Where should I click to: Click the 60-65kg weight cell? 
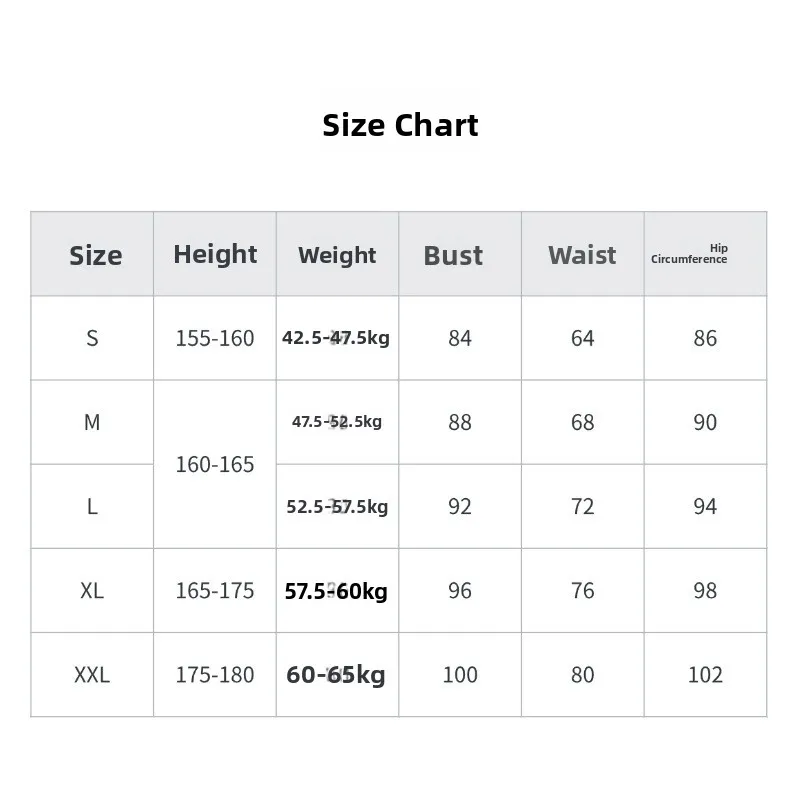[x=336, y=675]
